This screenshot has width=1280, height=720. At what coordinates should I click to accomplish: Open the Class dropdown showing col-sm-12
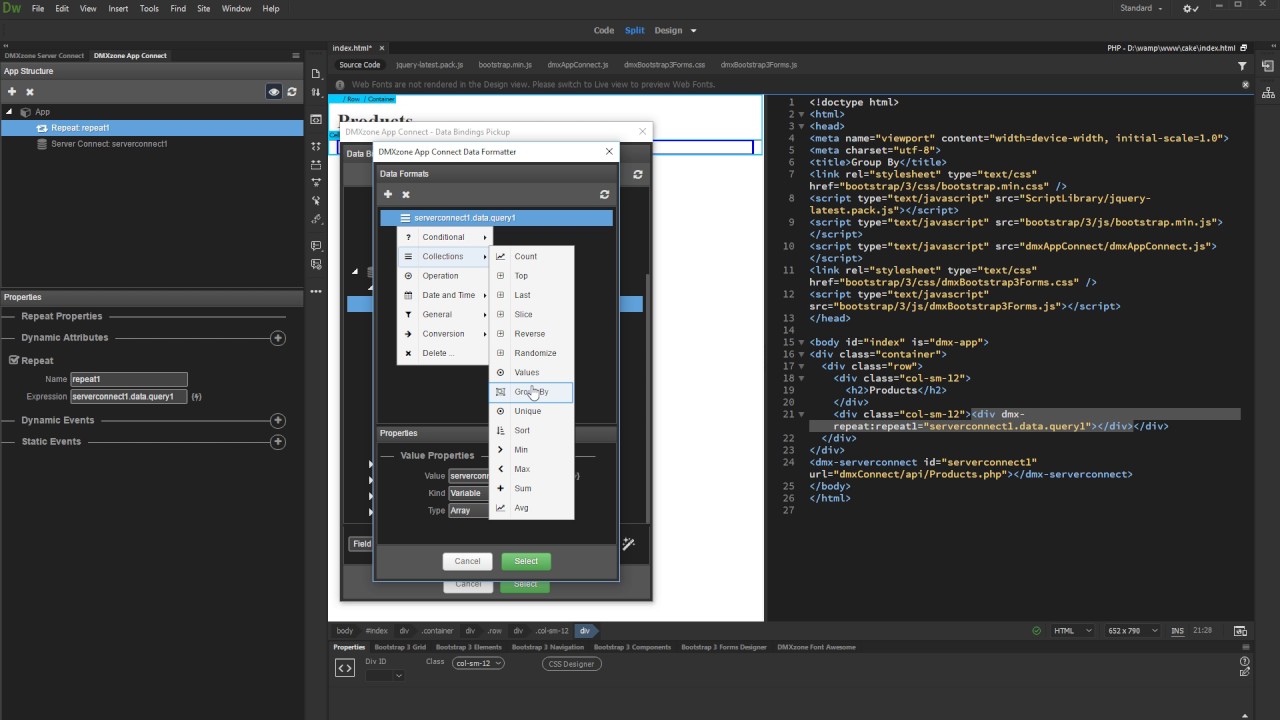point(478,663)
